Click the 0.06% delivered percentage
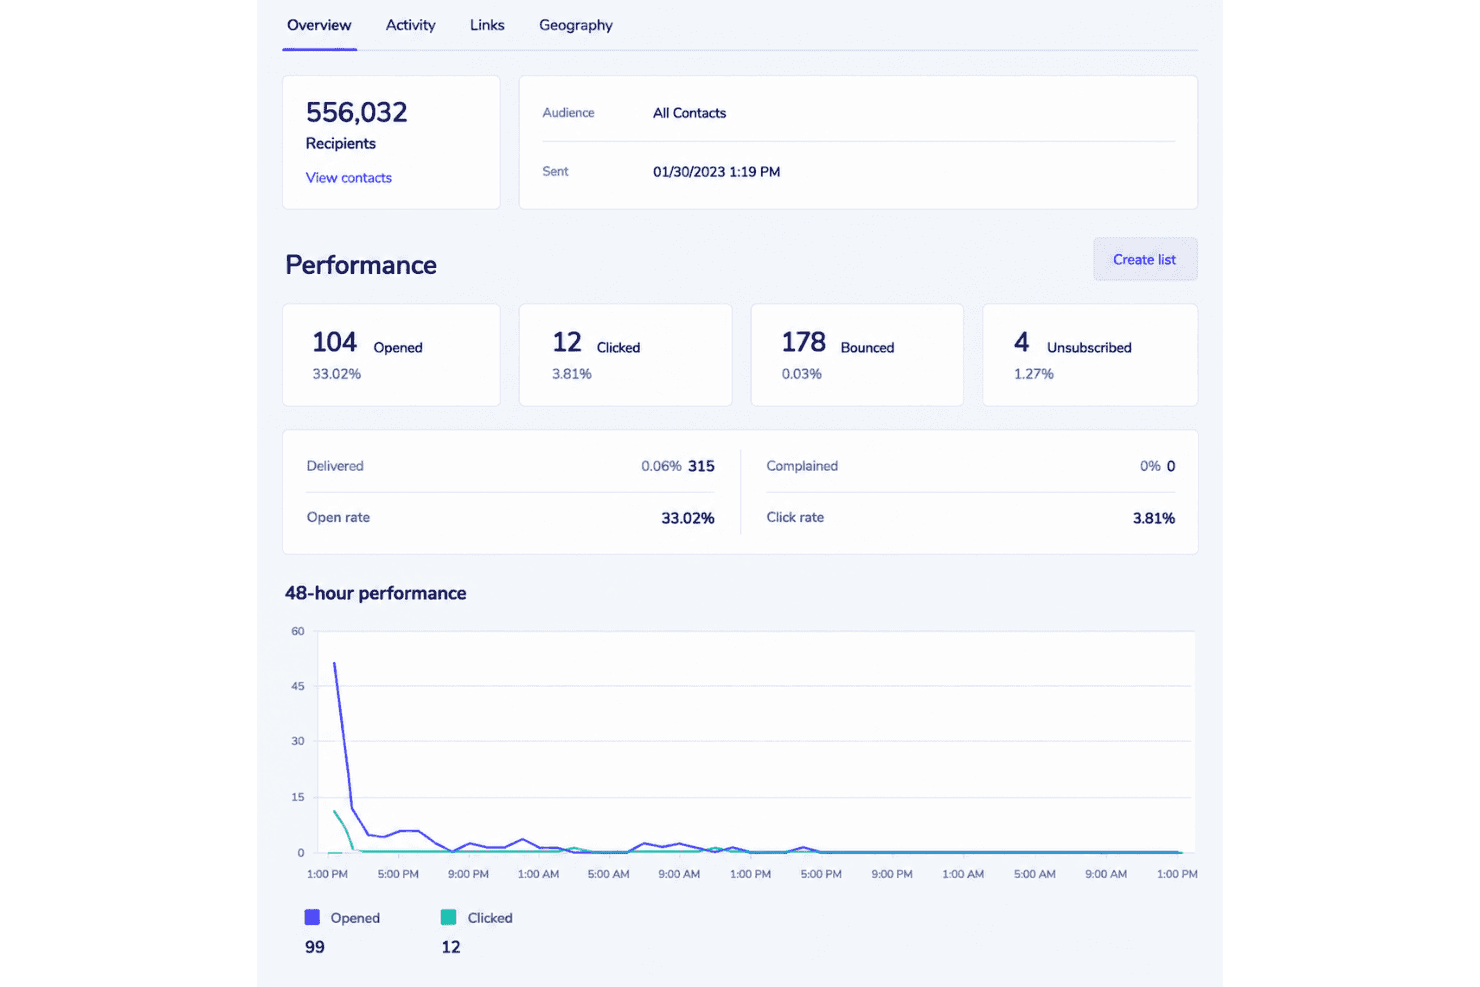1480x987 pixels. coord(661,466)
